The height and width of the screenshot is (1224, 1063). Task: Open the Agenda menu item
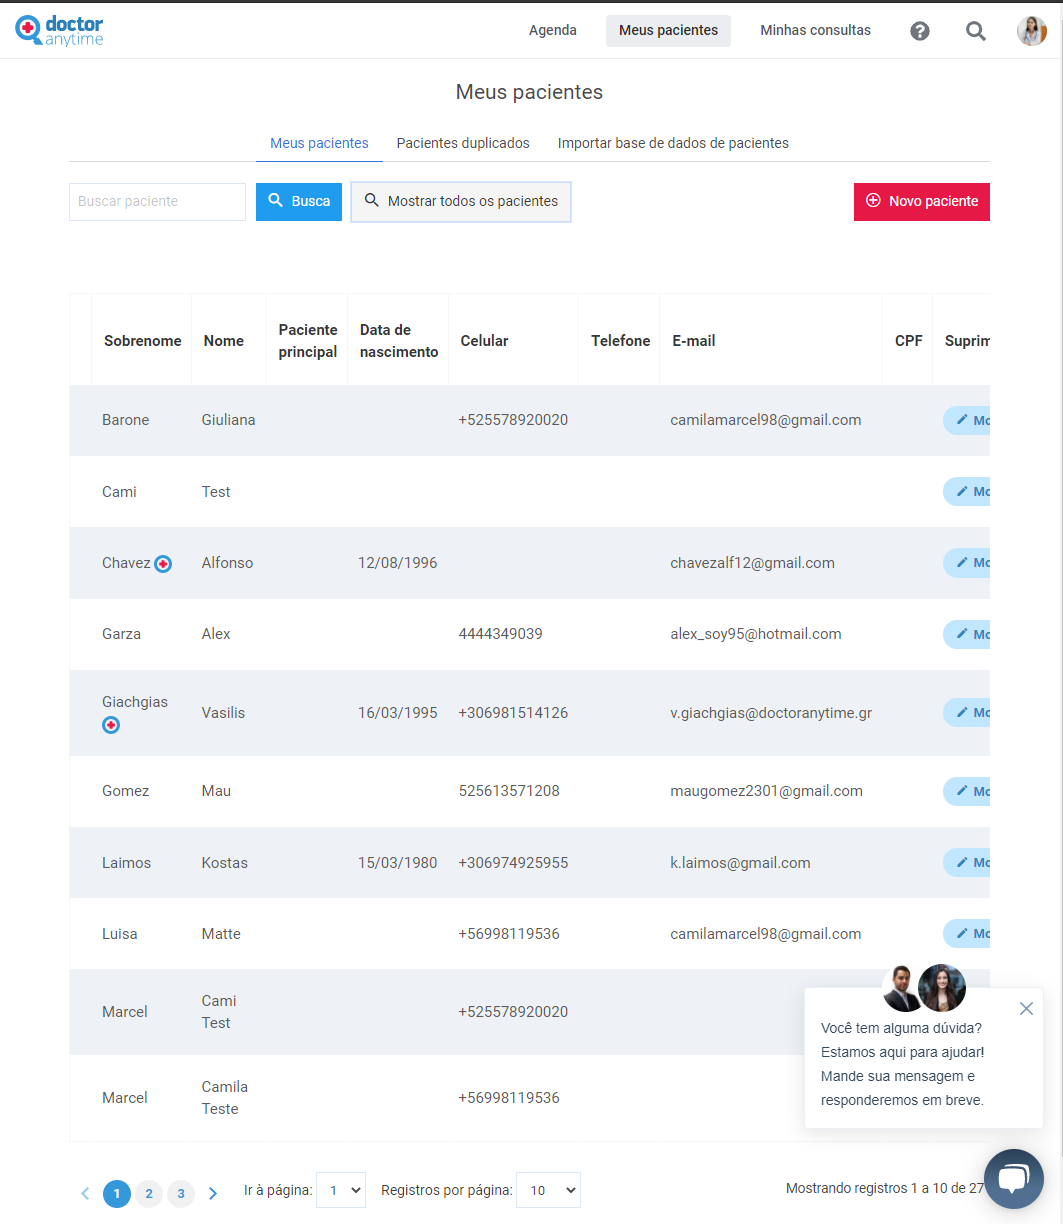(x=553, y=30)
